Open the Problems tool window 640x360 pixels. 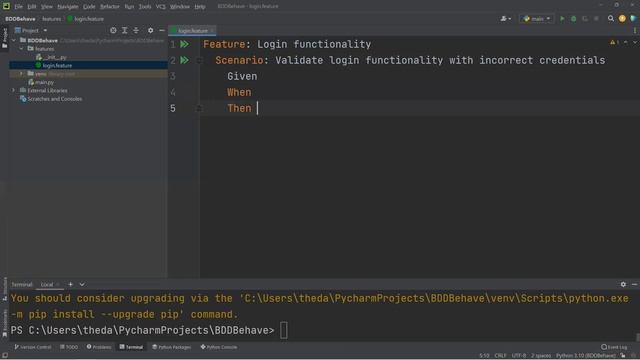[99, 347]
